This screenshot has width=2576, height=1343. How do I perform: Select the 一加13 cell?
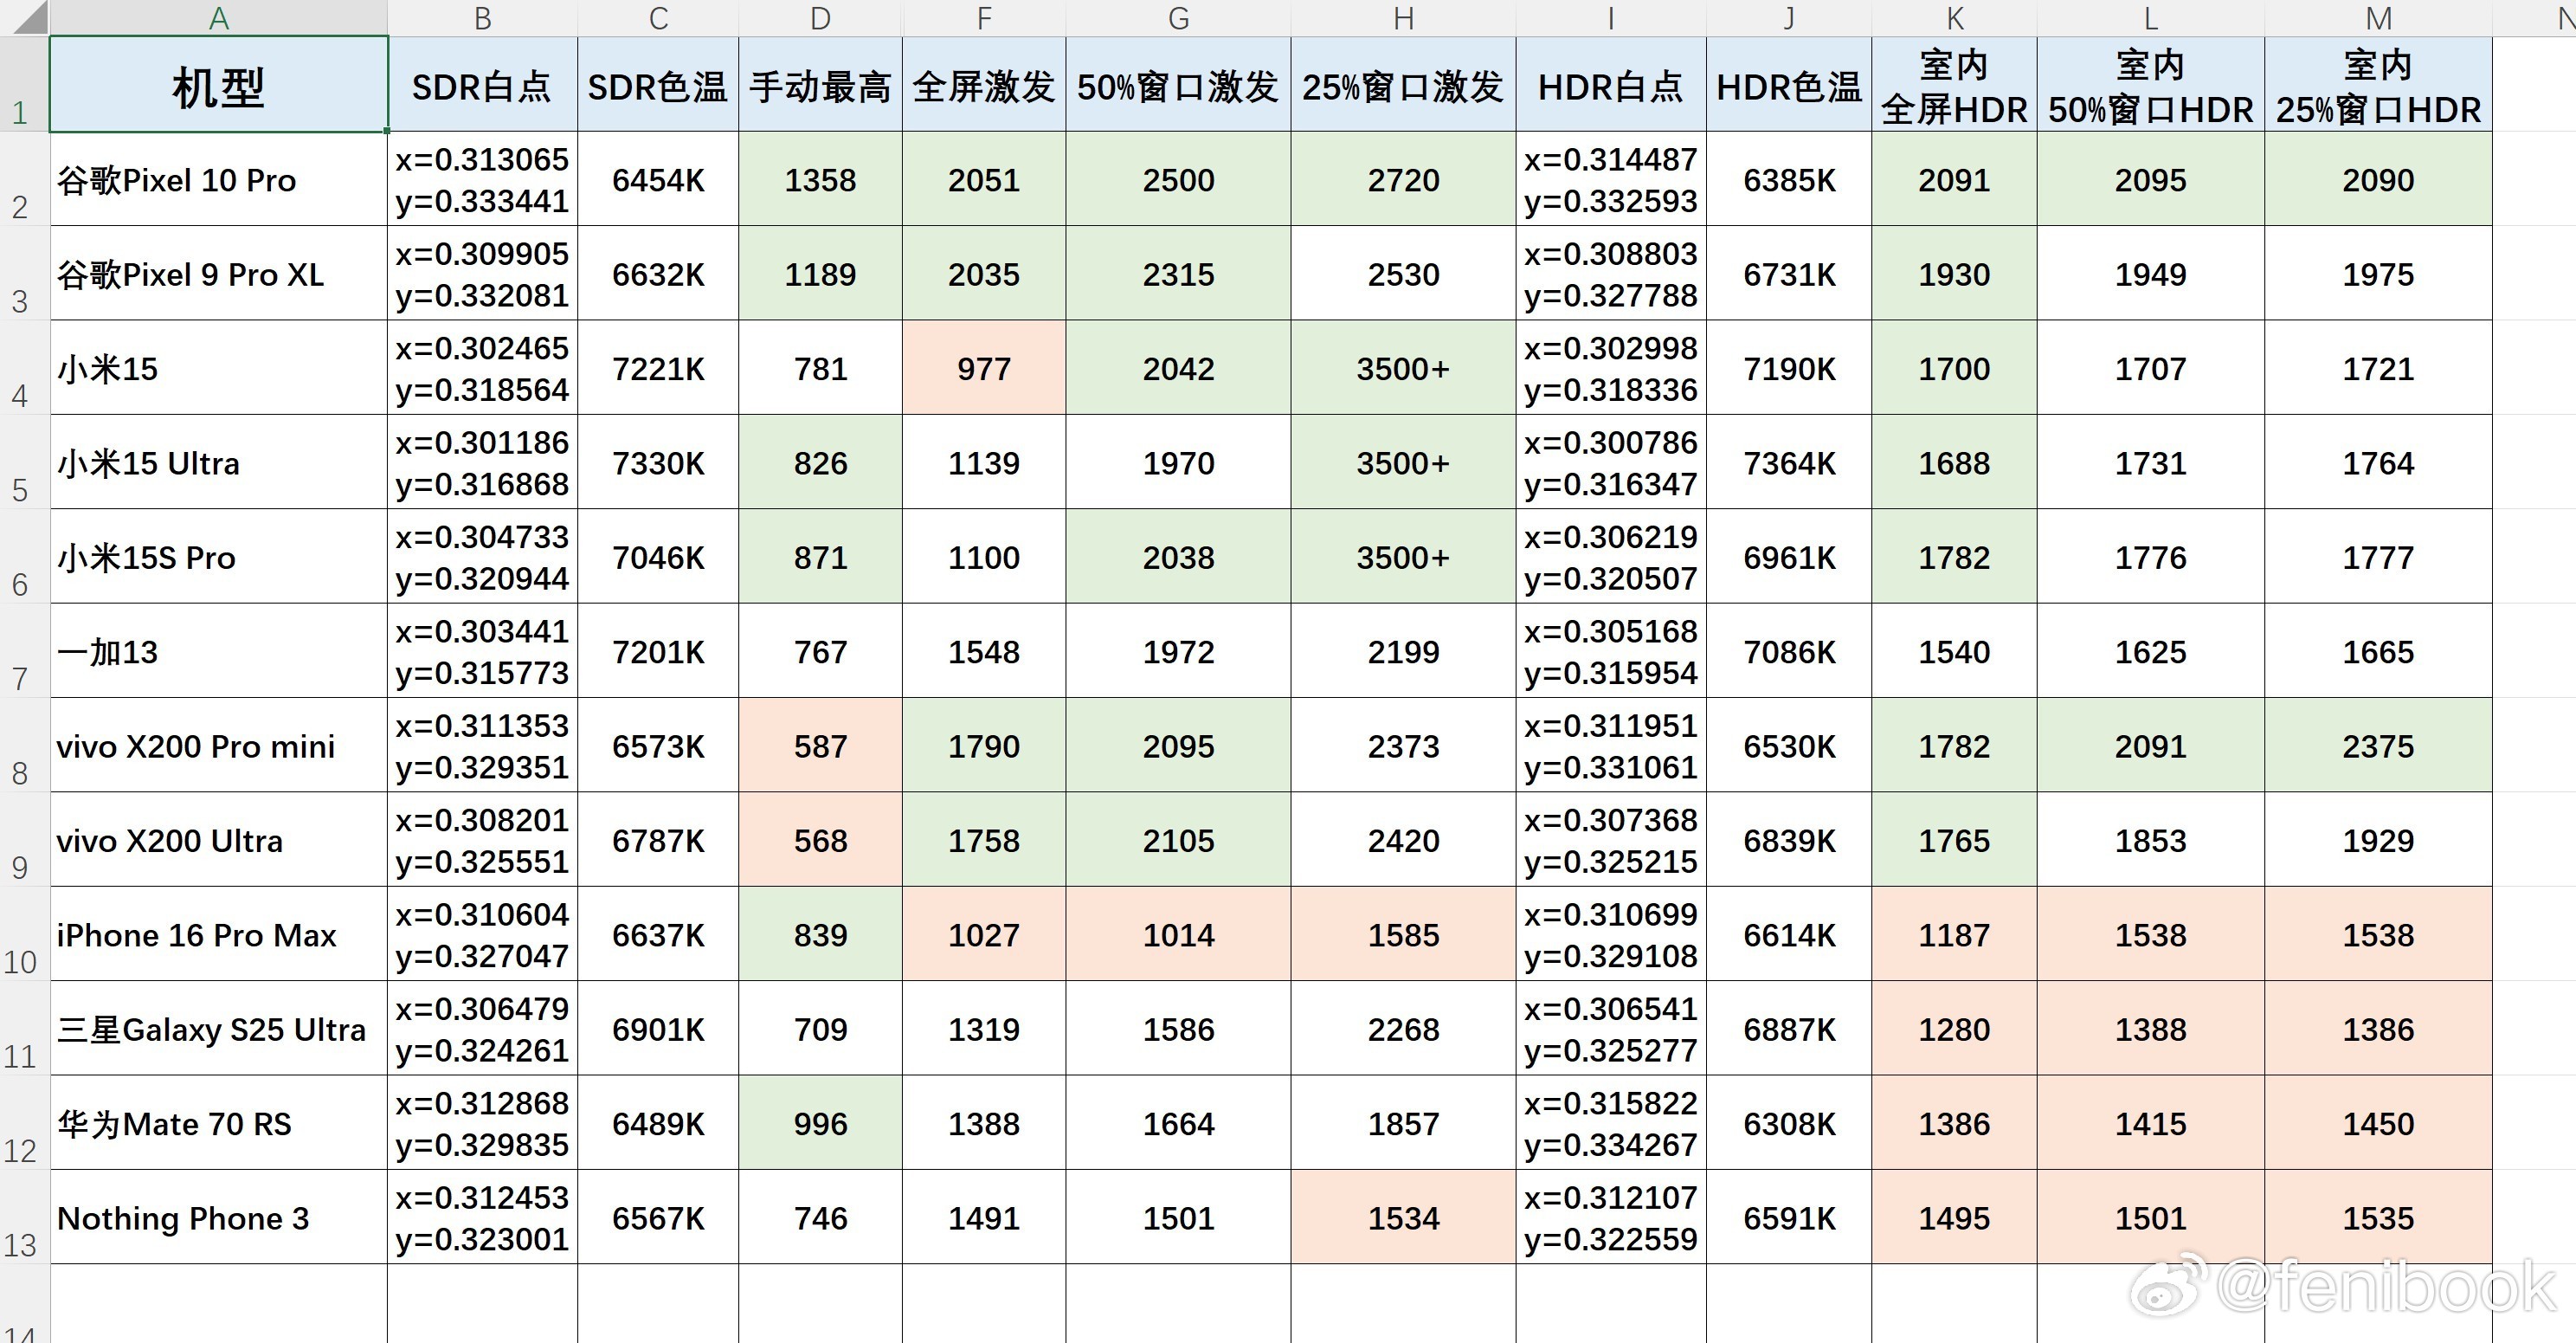click(x=218, y=651)
